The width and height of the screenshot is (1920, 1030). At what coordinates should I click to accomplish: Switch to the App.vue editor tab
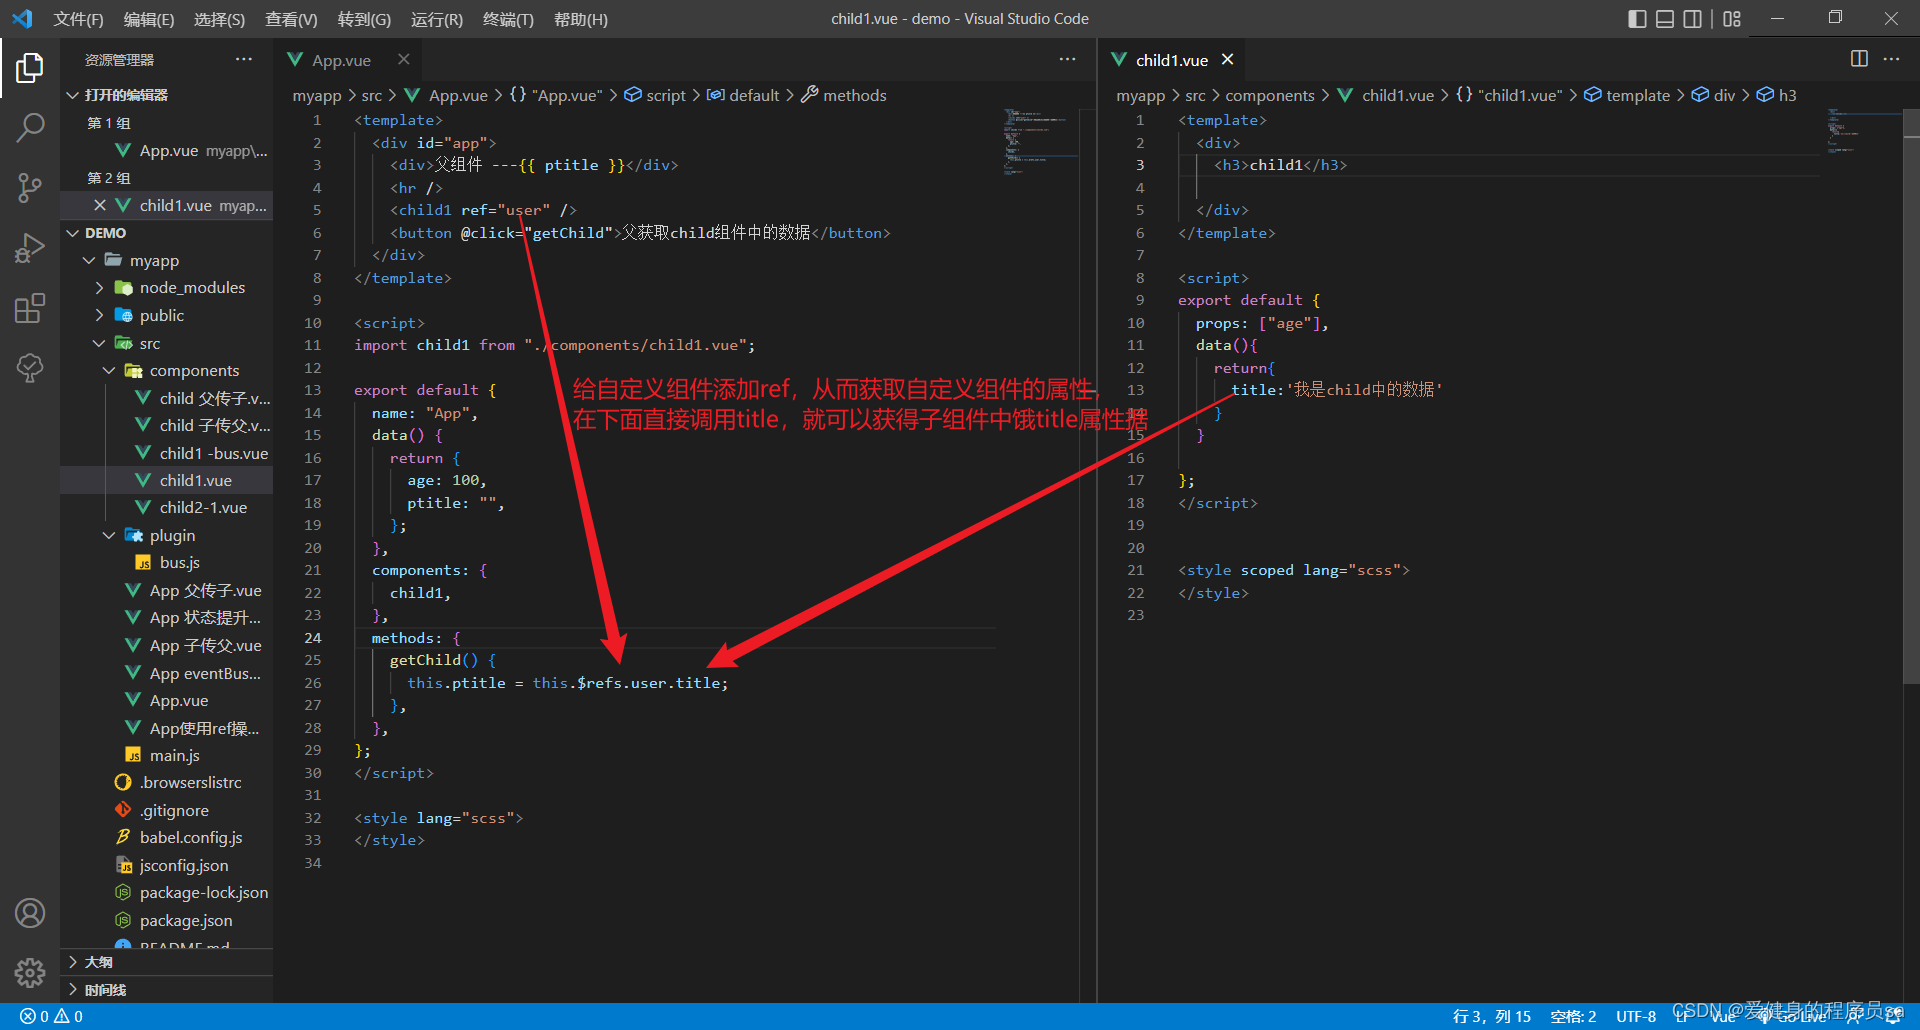tap(341, 60)
